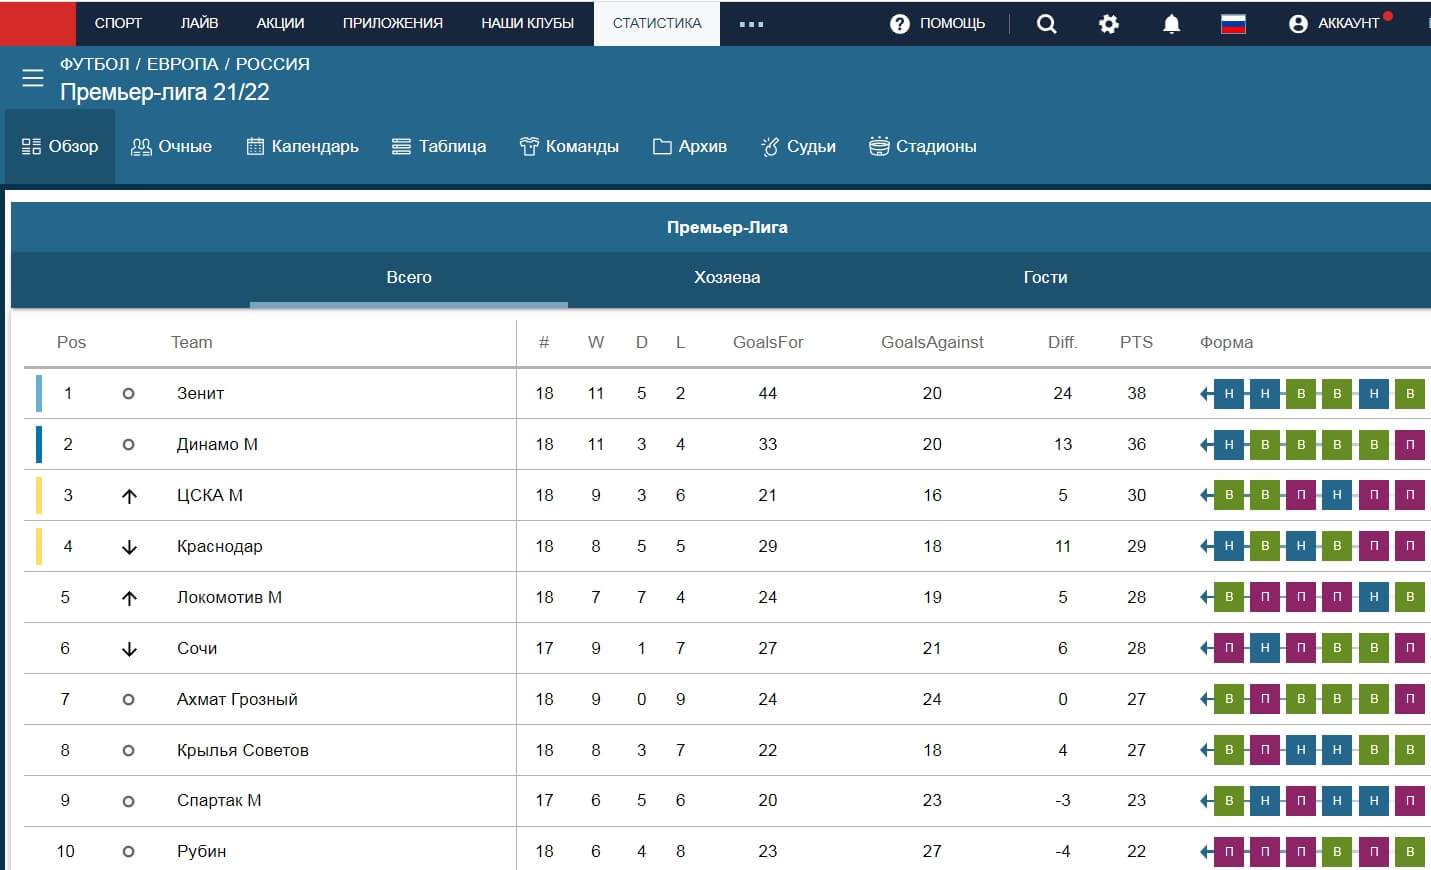
Task: Click the Премьер-лига 21/22 title
Action: (165, 92)
